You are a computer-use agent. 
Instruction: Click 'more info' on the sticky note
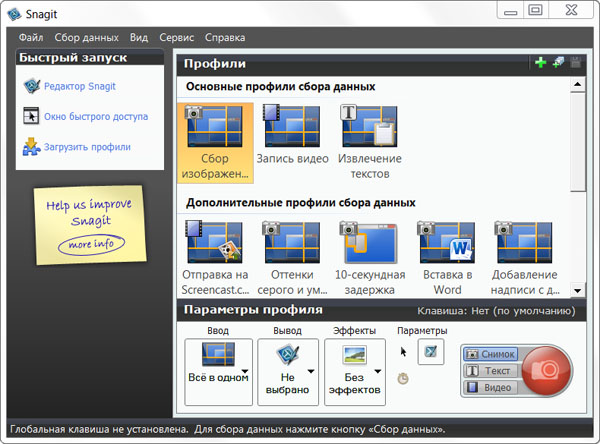pos(91,244)
